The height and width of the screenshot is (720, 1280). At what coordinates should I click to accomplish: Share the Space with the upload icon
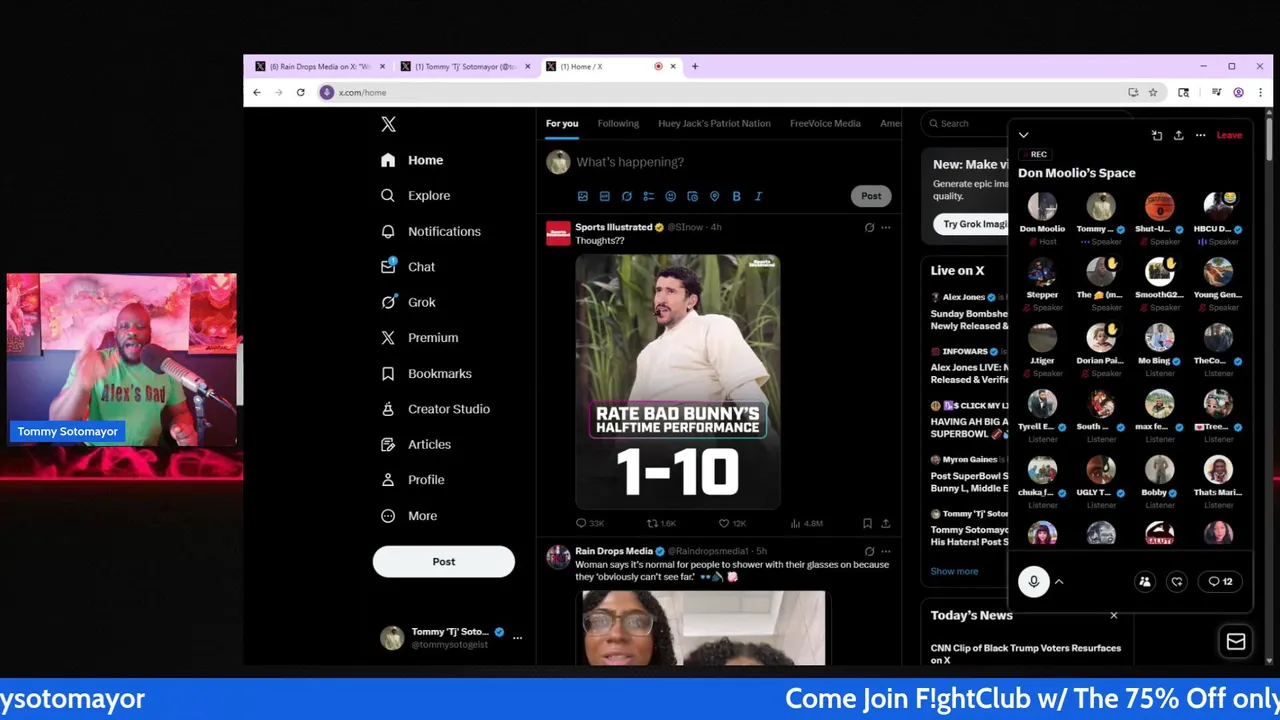pyautogui.click(x=1178, y=135)
